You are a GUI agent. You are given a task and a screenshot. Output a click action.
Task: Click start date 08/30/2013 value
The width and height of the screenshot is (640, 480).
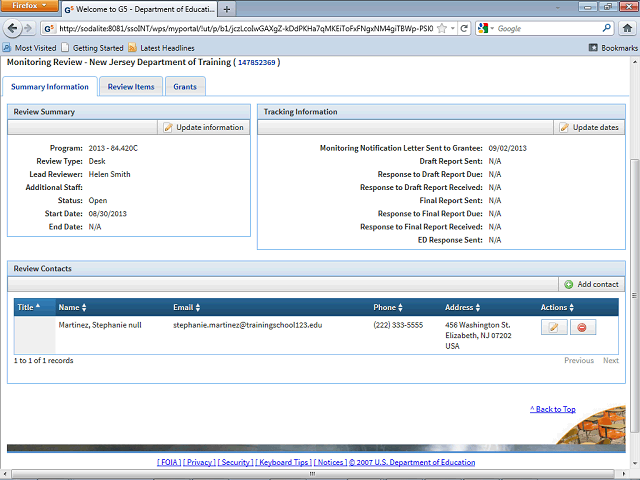point(108,213)
